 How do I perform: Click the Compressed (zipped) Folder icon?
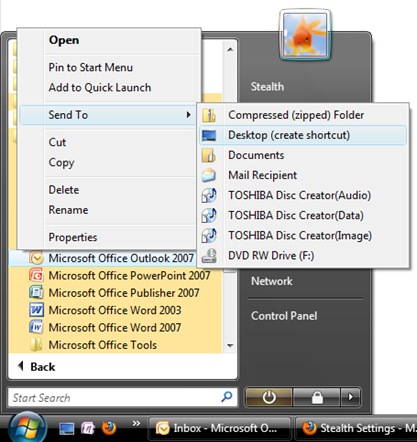[209, 115]
